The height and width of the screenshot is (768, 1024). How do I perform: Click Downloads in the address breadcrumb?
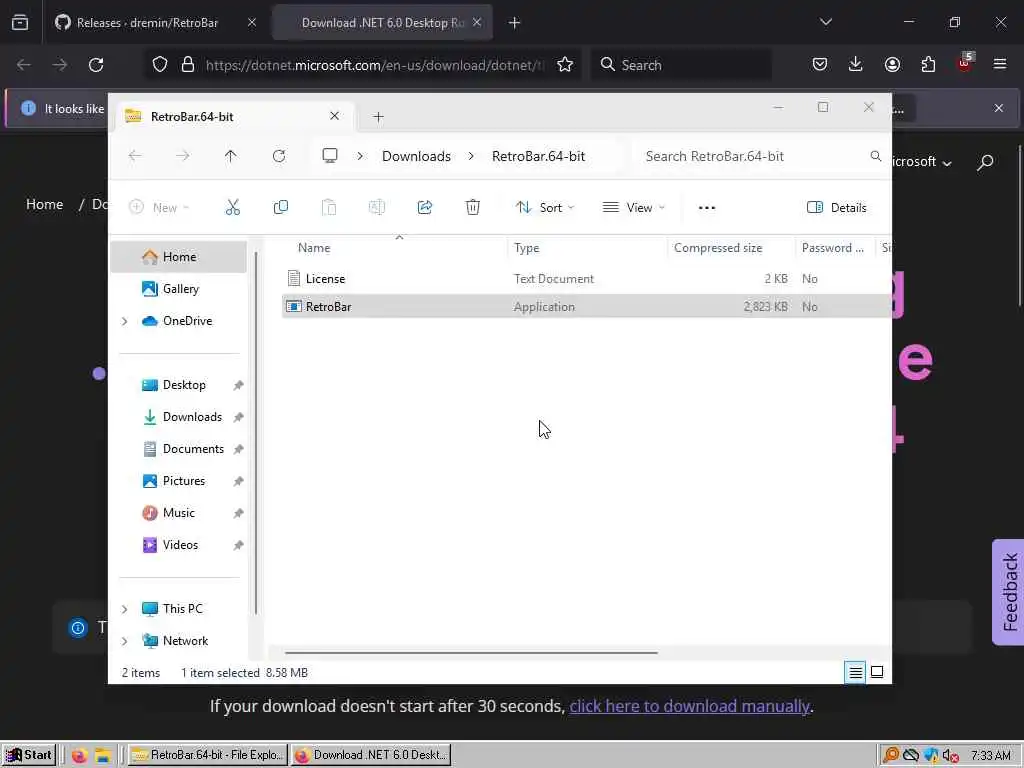click(x=416, y=156)
